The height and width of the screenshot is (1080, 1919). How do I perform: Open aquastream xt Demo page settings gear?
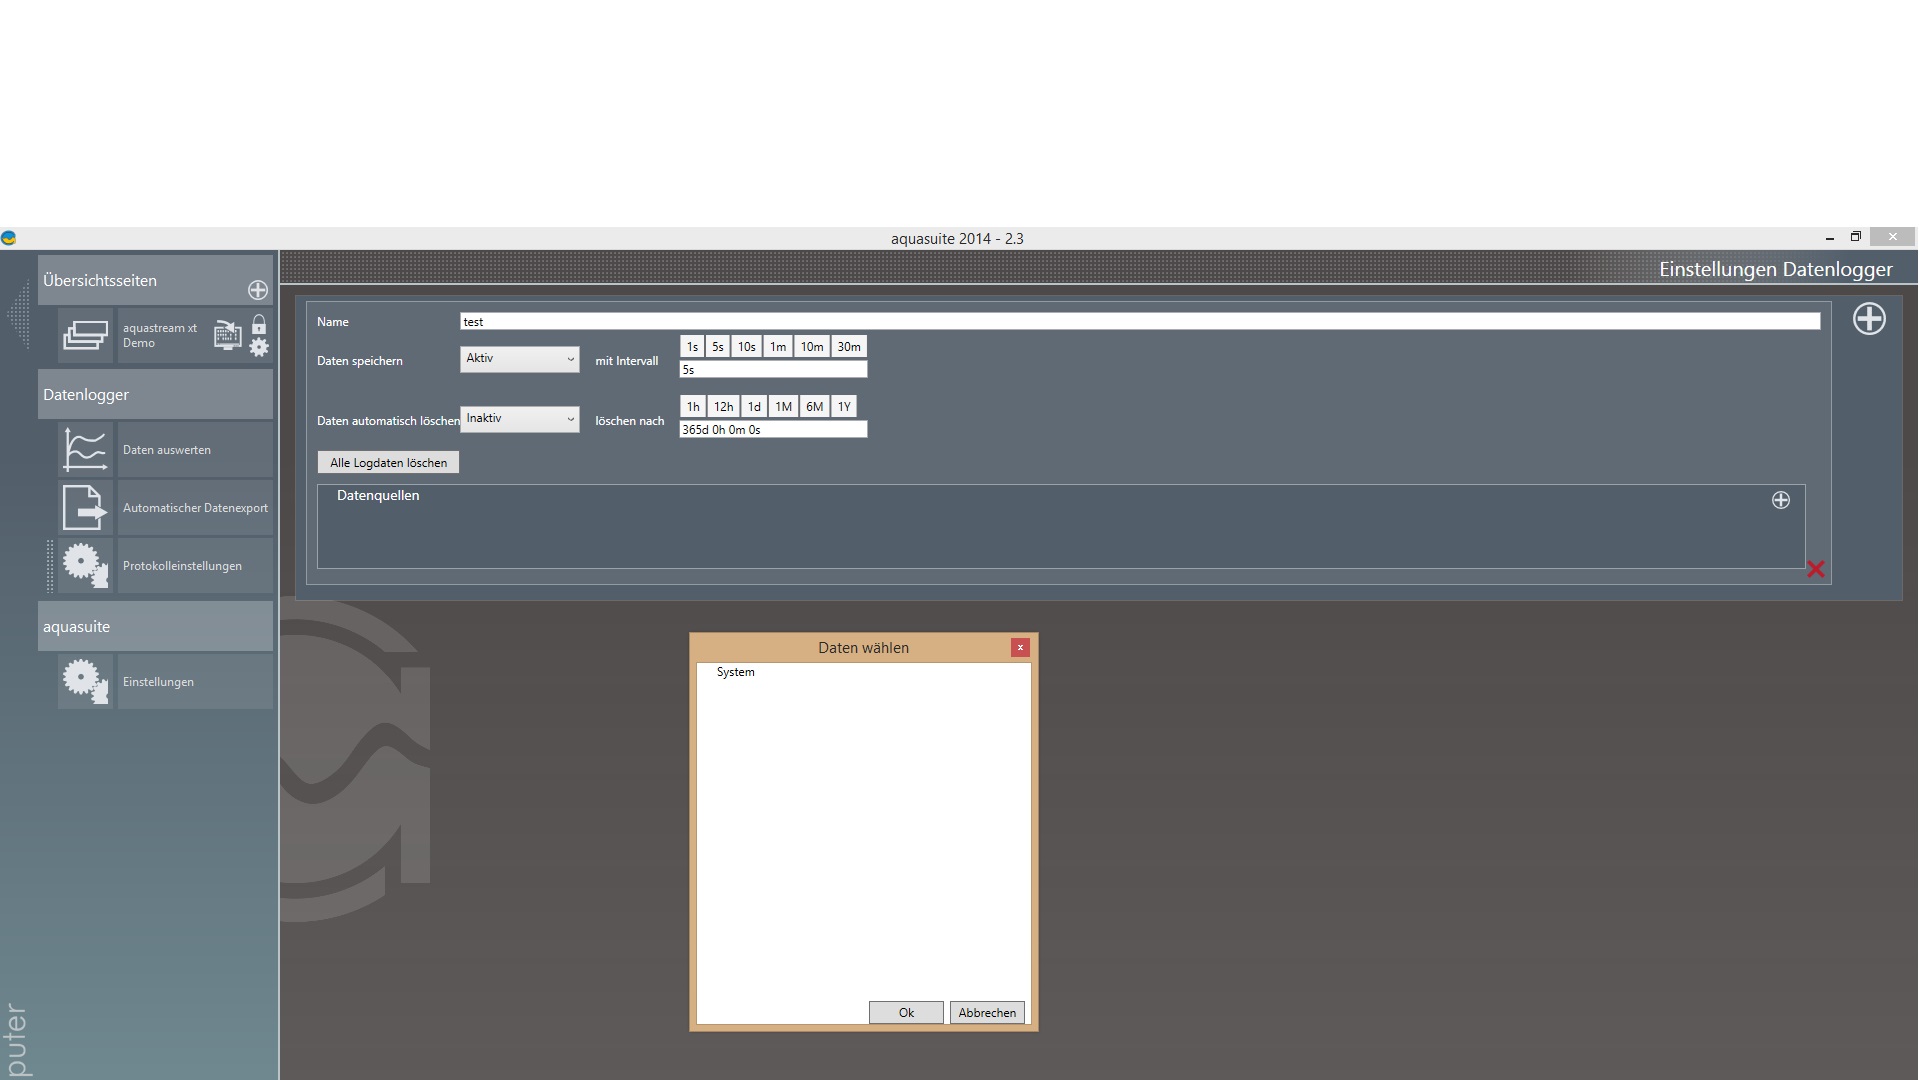point(259,347)
